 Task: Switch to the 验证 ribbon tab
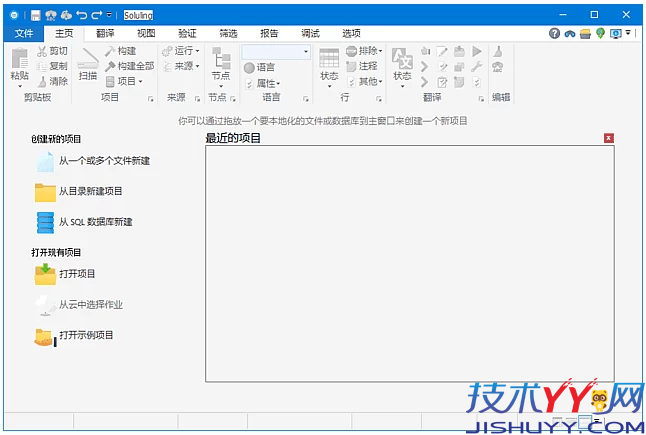[187, 33]
